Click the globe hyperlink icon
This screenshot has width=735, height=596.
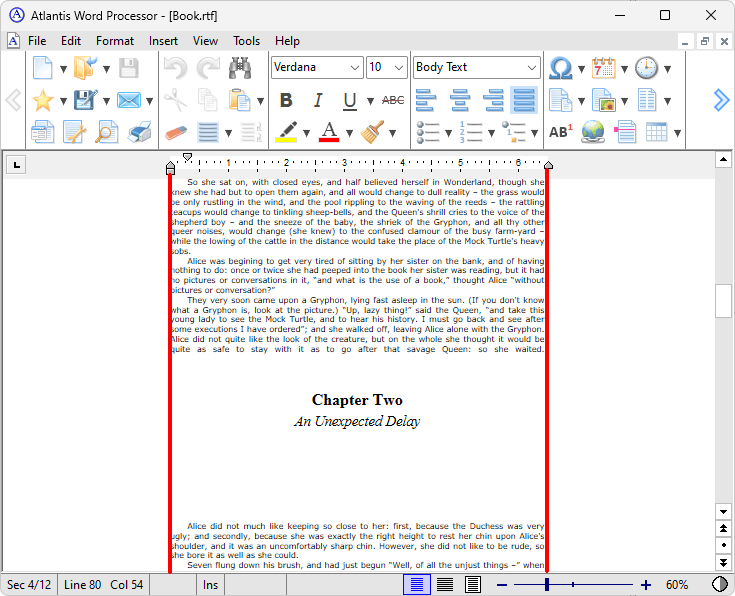click(593, 132)
